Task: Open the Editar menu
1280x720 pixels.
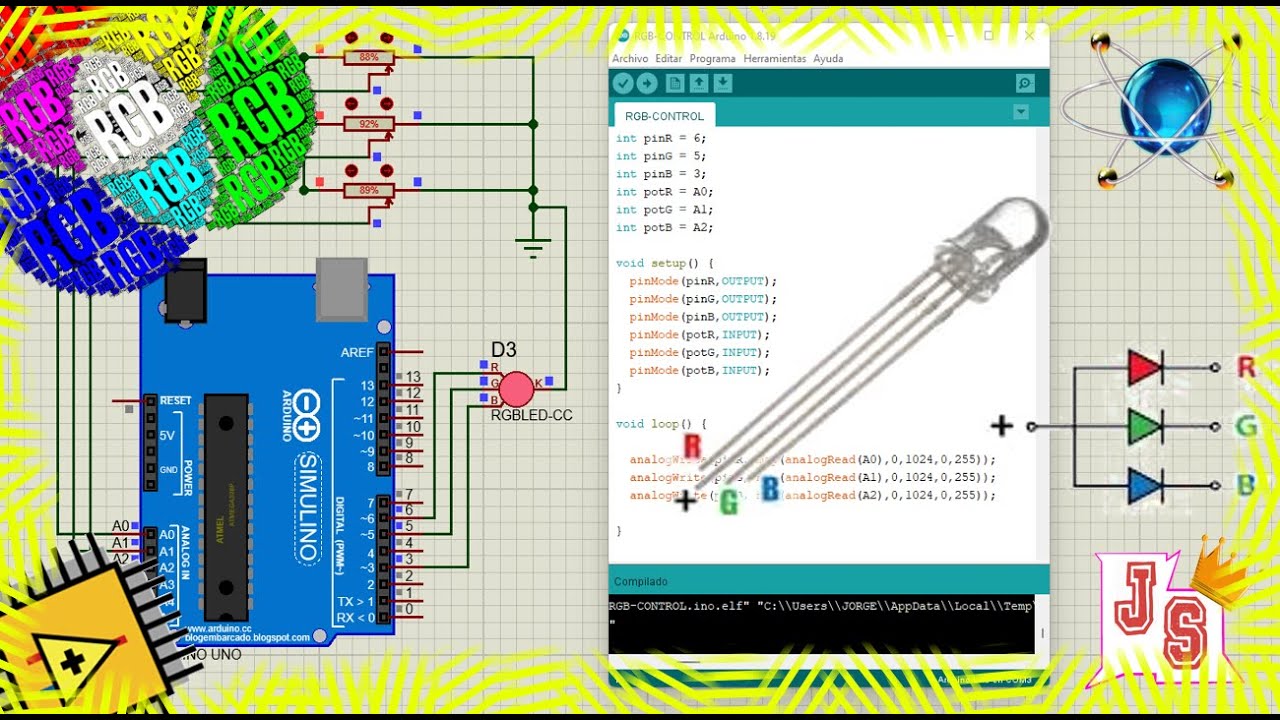Action: click(x=668, y=59)
